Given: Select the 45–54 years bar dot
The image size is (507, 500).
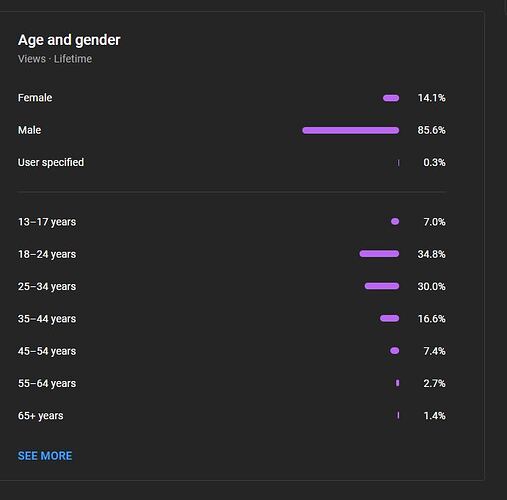Looking at the screenshot, I should 395,351.
